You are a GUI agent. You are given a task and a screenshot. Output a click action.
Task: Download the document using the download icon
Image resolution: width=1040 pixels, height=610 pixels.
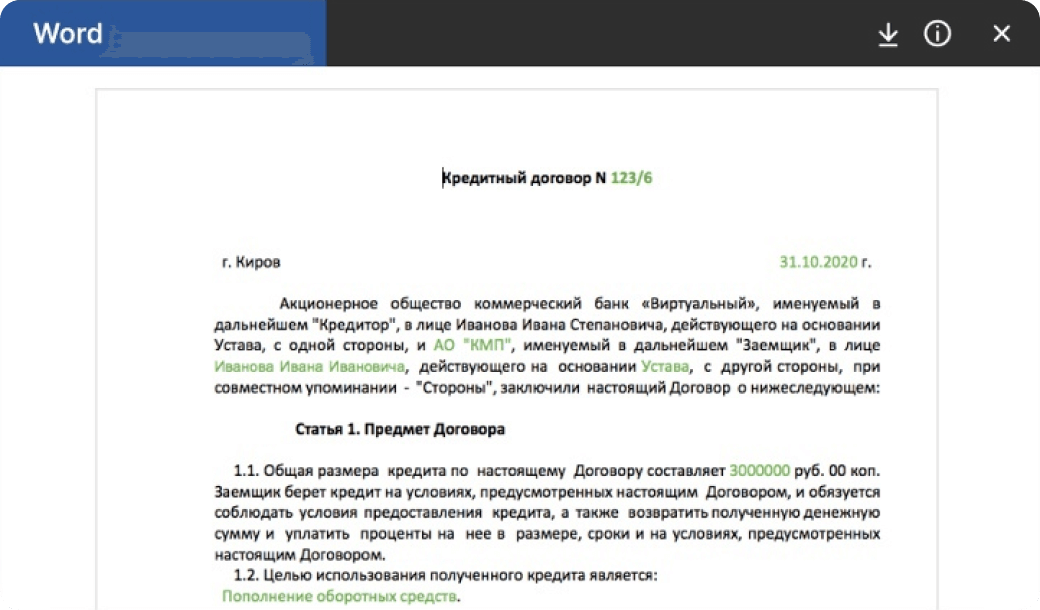tap(887, 34)
